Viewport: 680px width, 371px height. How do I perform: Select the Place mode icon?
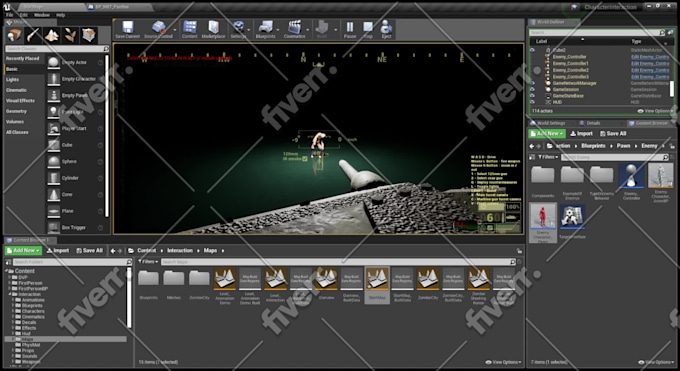14,35
